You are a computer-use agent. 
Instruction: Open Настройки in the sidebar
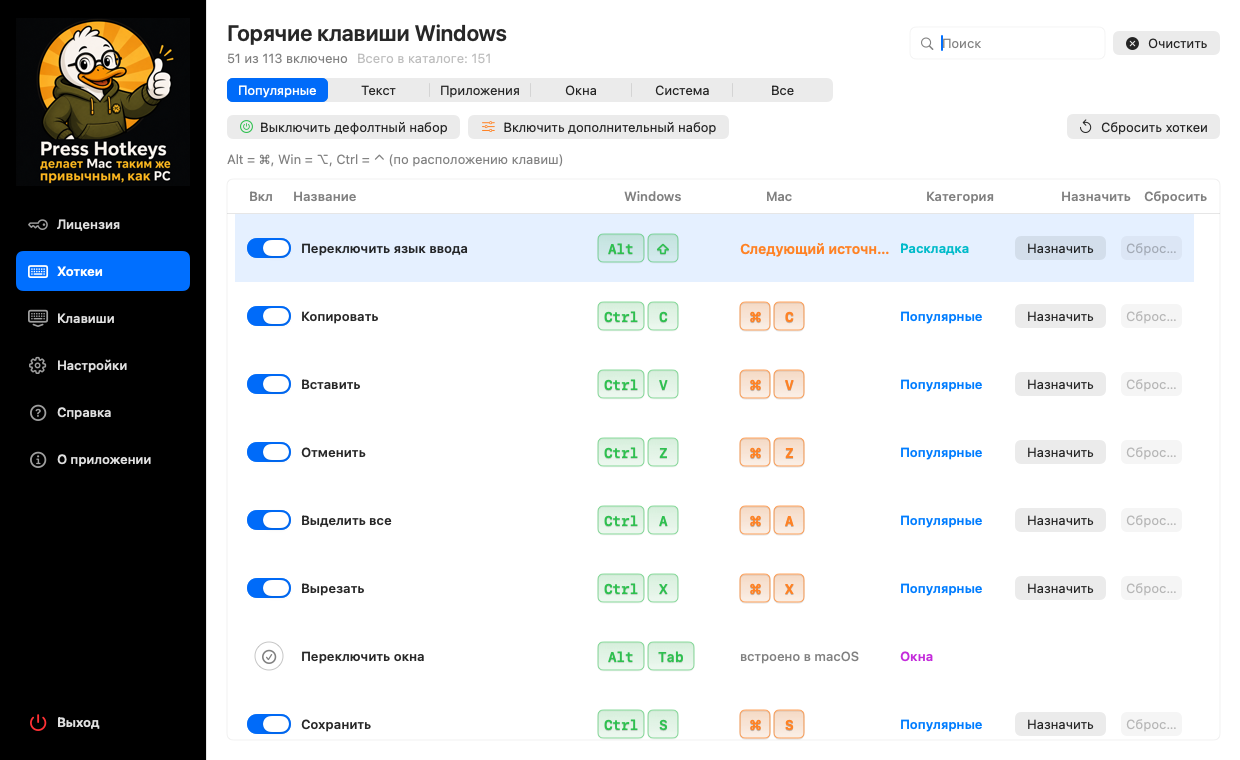[x=102, y=365]
